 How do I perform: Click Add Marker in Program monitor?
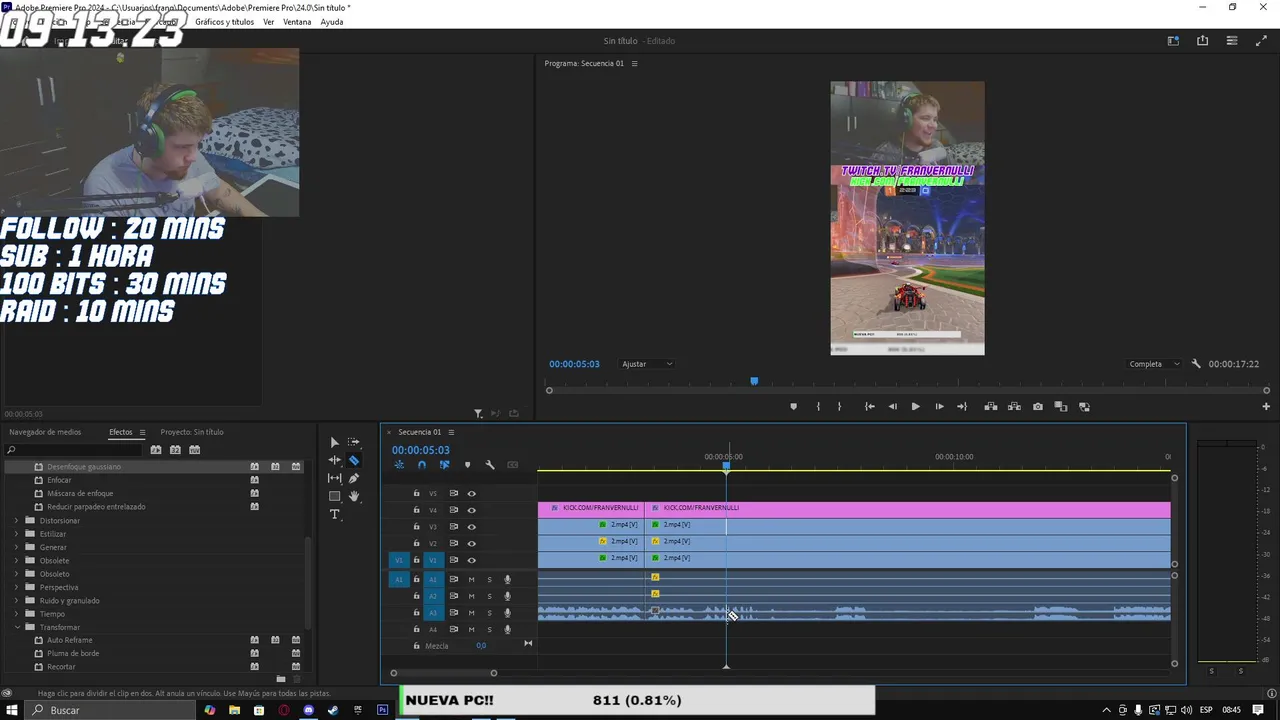794,407
